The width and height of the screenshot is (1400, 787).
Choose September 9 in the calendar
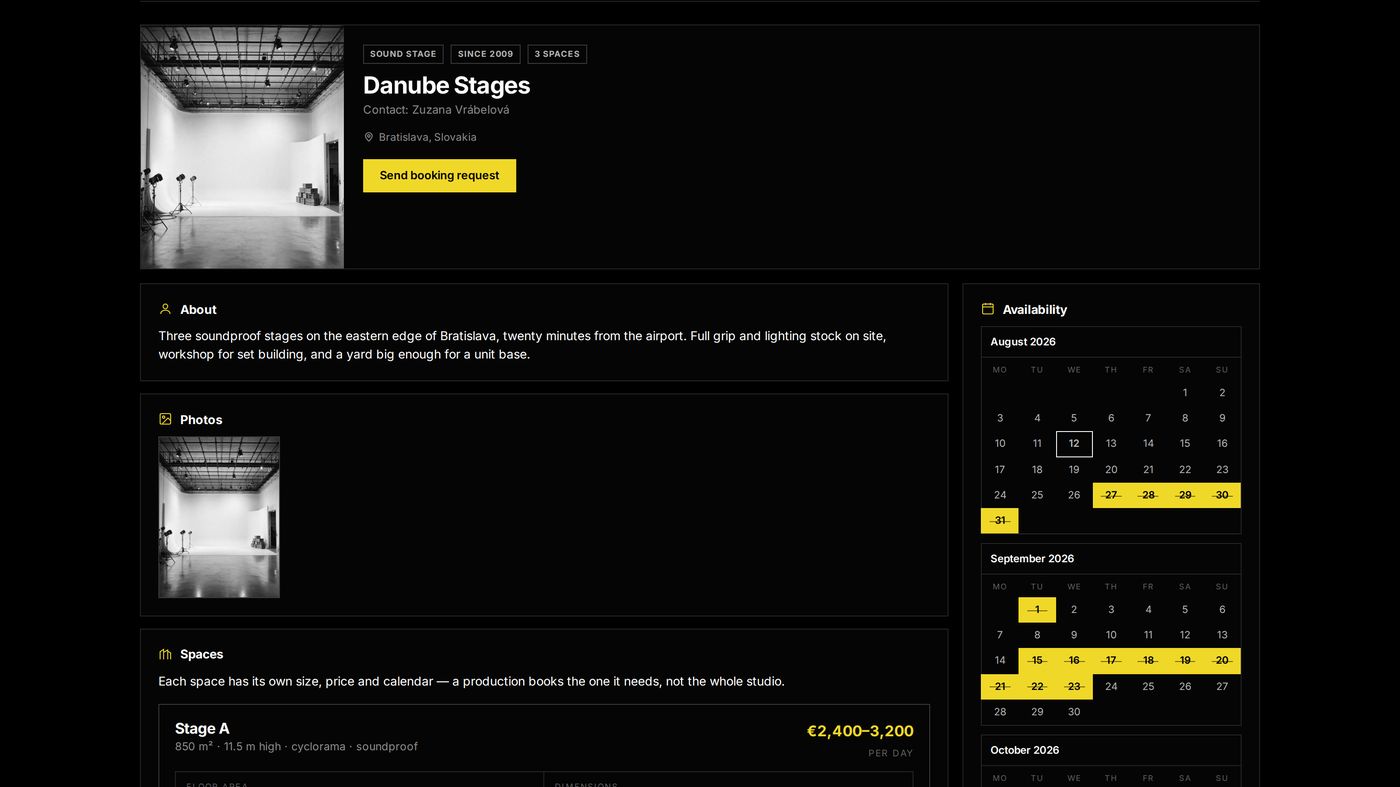pyautogui.click(x=1074, y=635)
